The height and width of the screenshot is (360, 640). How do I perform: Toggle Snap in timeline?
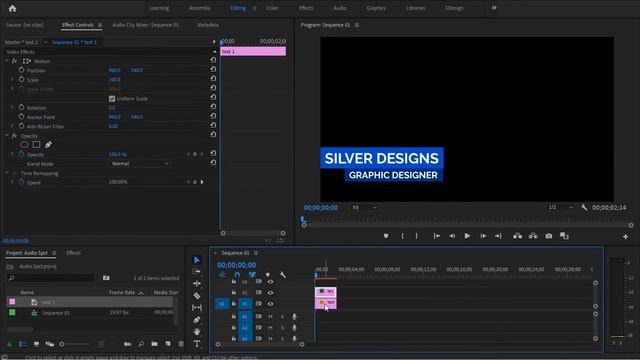click(237, 275)
